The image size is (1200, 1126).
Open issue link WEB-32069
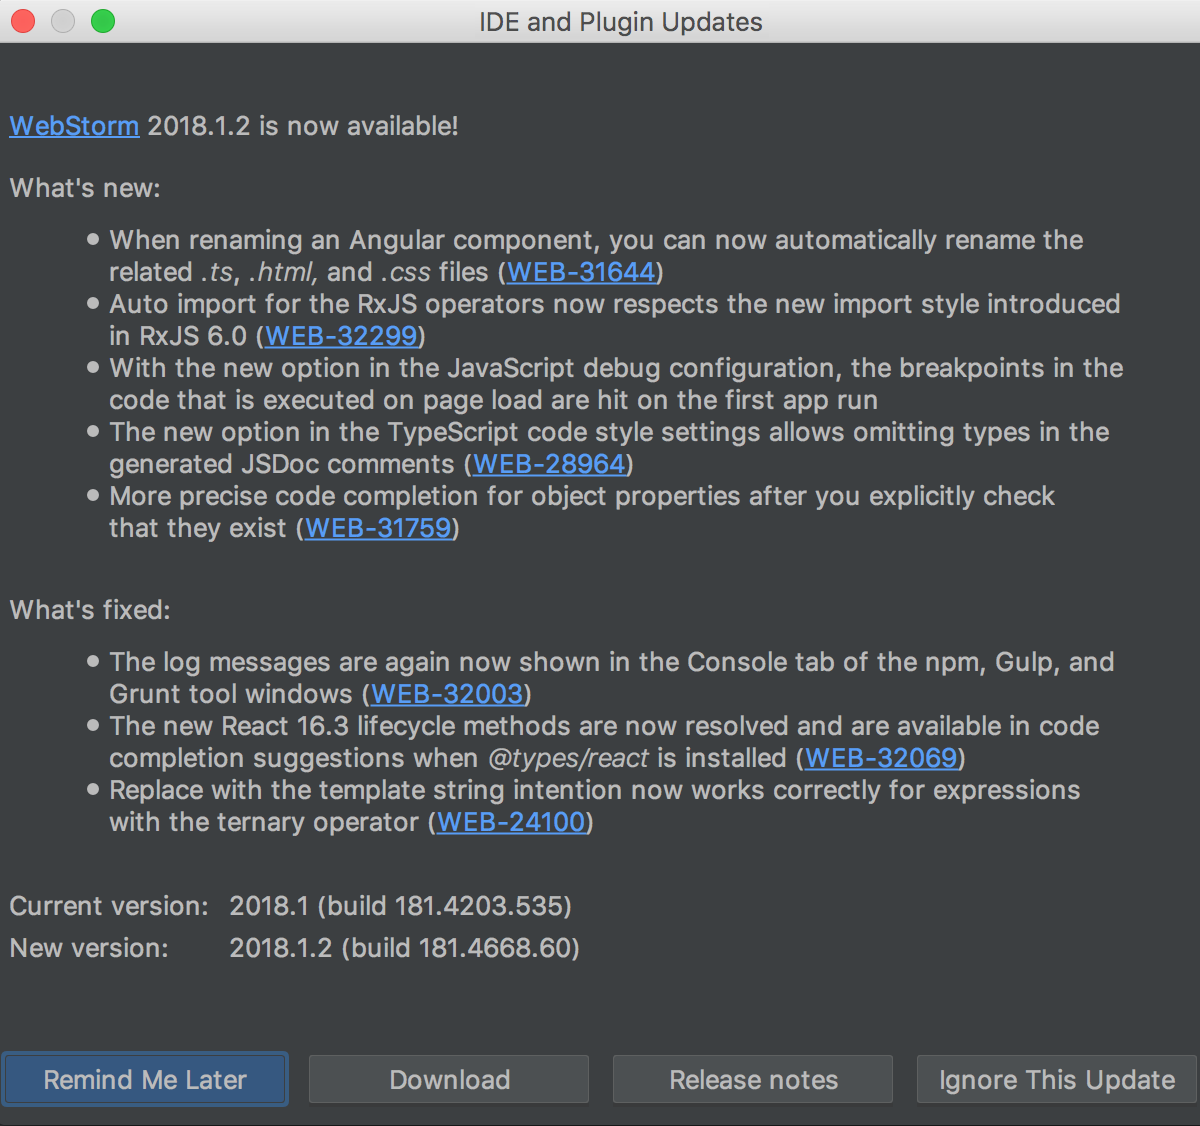click(881, 758)
